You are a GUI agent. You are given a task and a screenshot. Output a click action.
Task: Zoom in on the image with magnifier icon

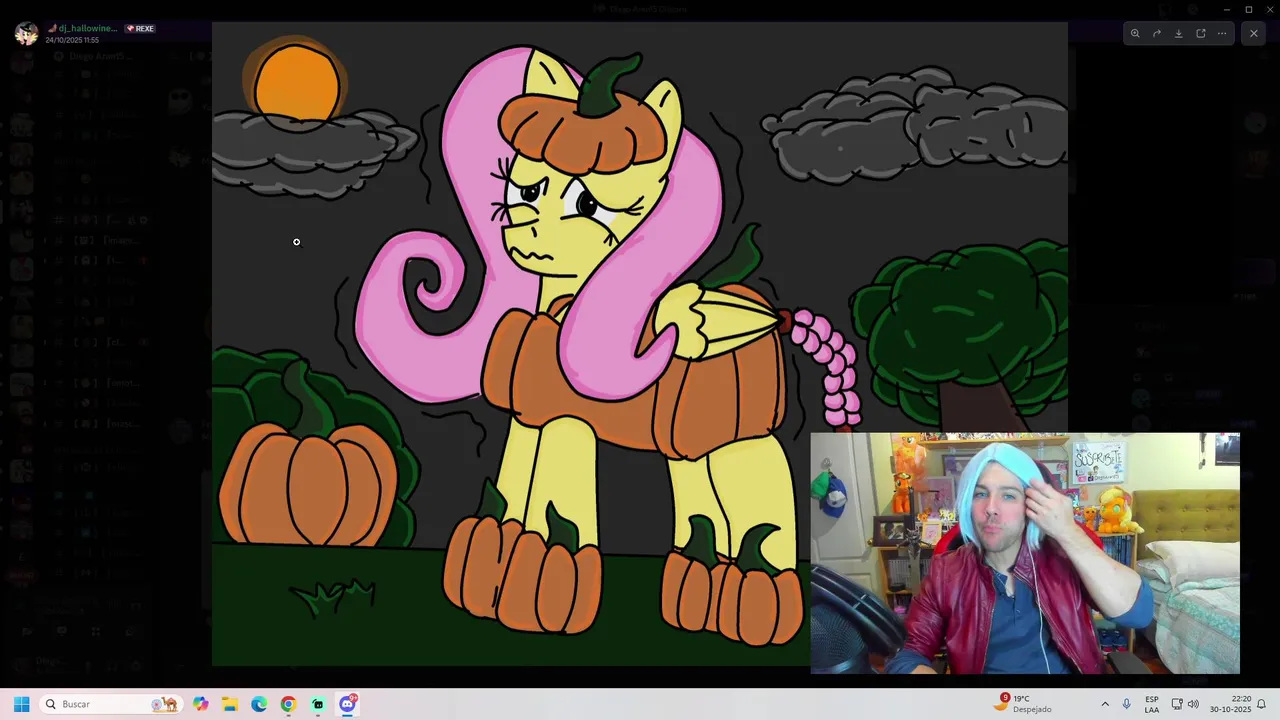tap(1135, 33)
